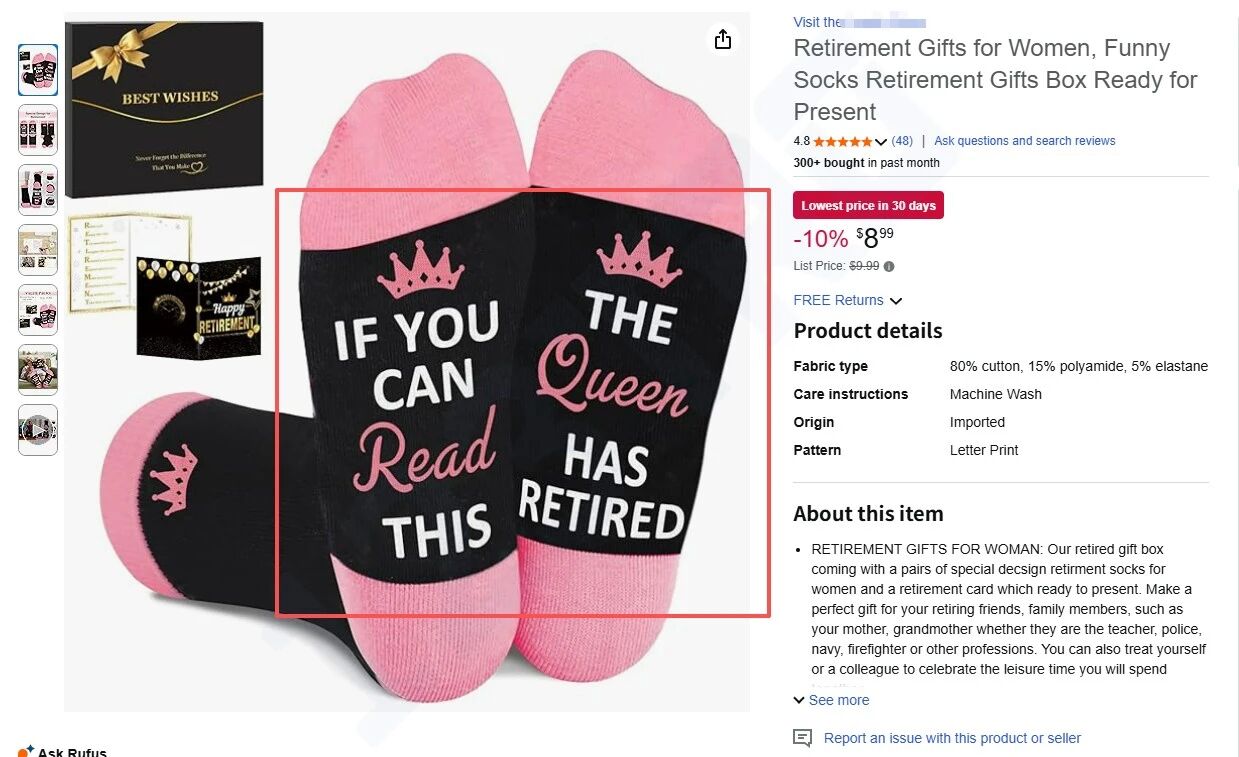1239x757 pixels.
Task: Click the info icon beside List Price
Action: 889,266
